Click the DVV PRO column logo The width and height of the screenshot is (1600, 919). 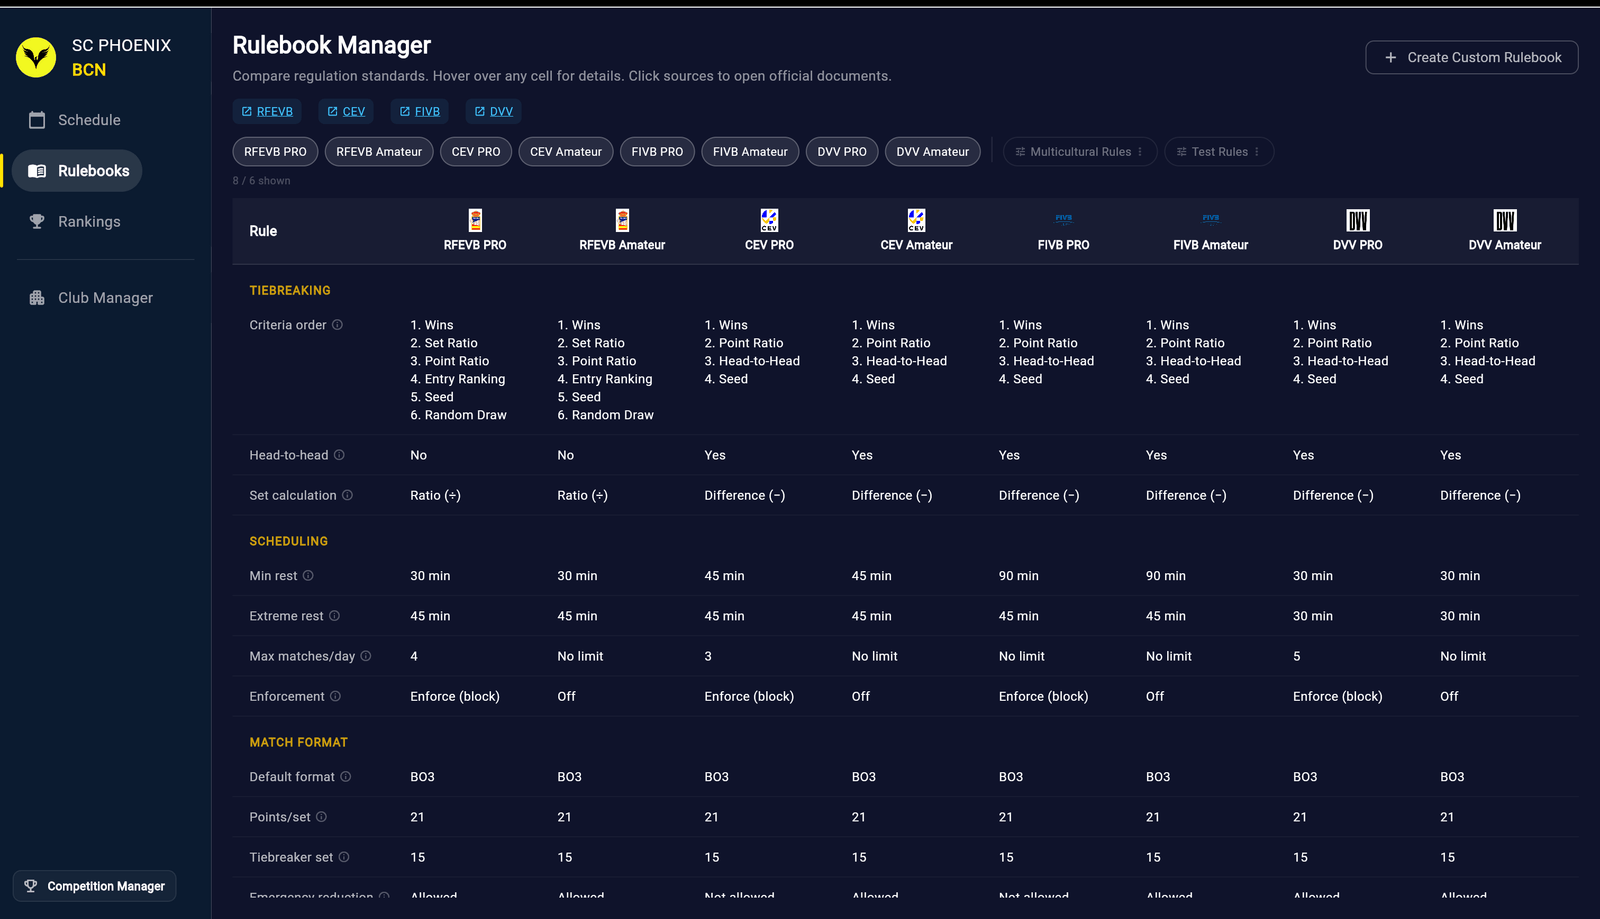pyautogui.click(x=1357, y=220)
